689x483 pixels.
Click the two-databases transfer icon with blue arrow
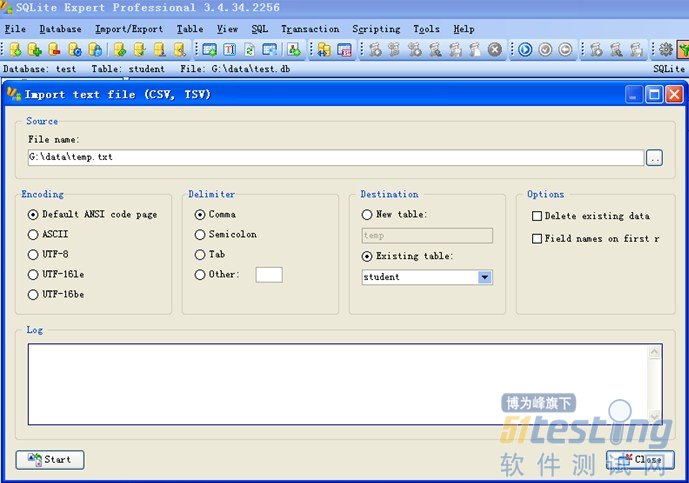point(324,49)
